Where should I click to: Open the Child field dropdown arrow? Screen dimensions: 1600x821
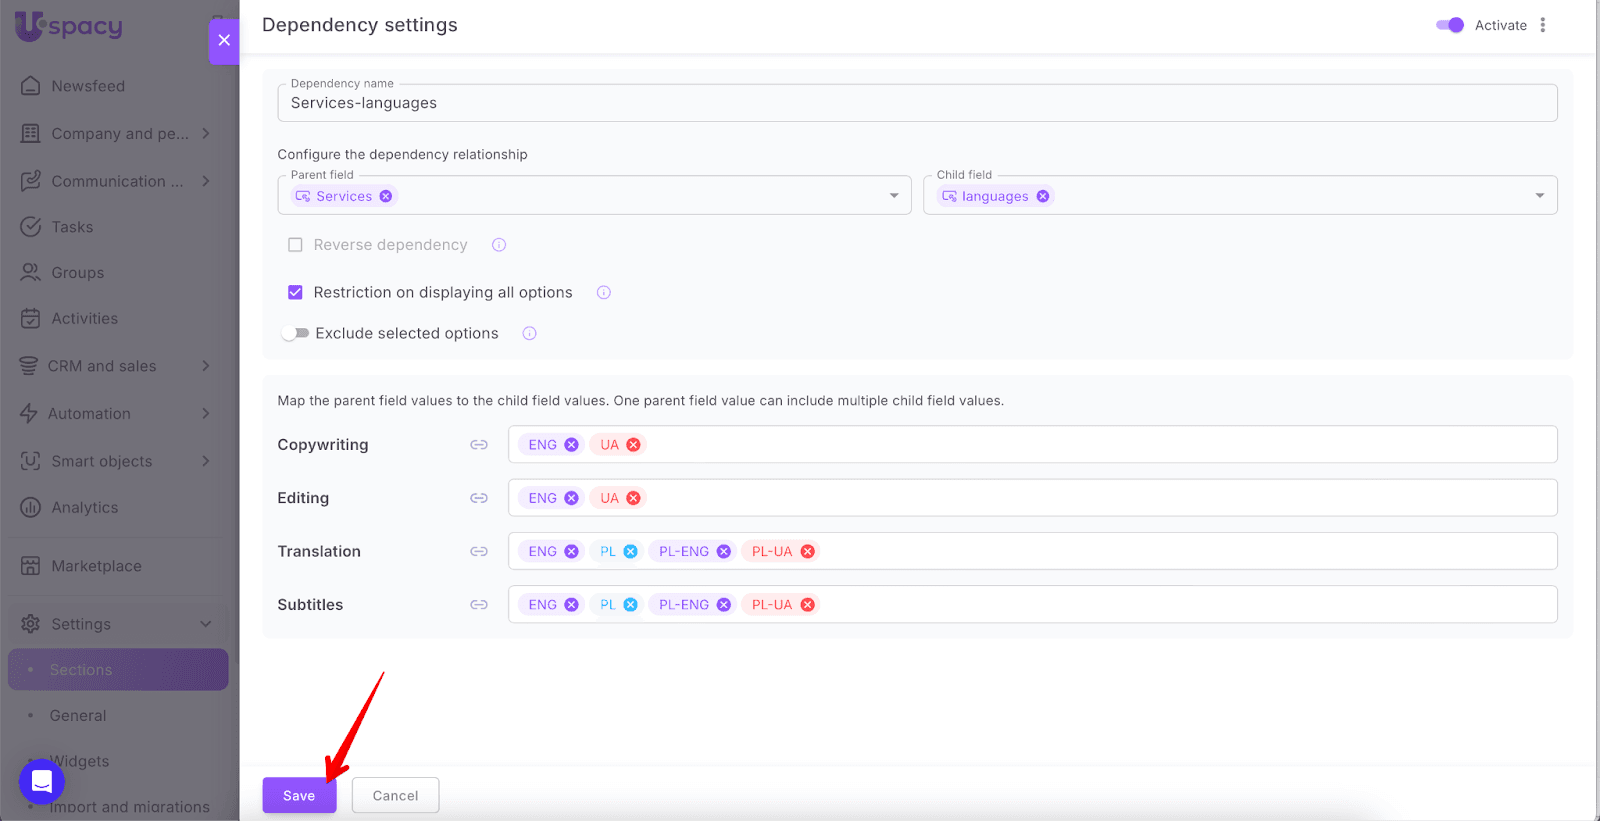pyautogui.click(x=1540, y=196)
